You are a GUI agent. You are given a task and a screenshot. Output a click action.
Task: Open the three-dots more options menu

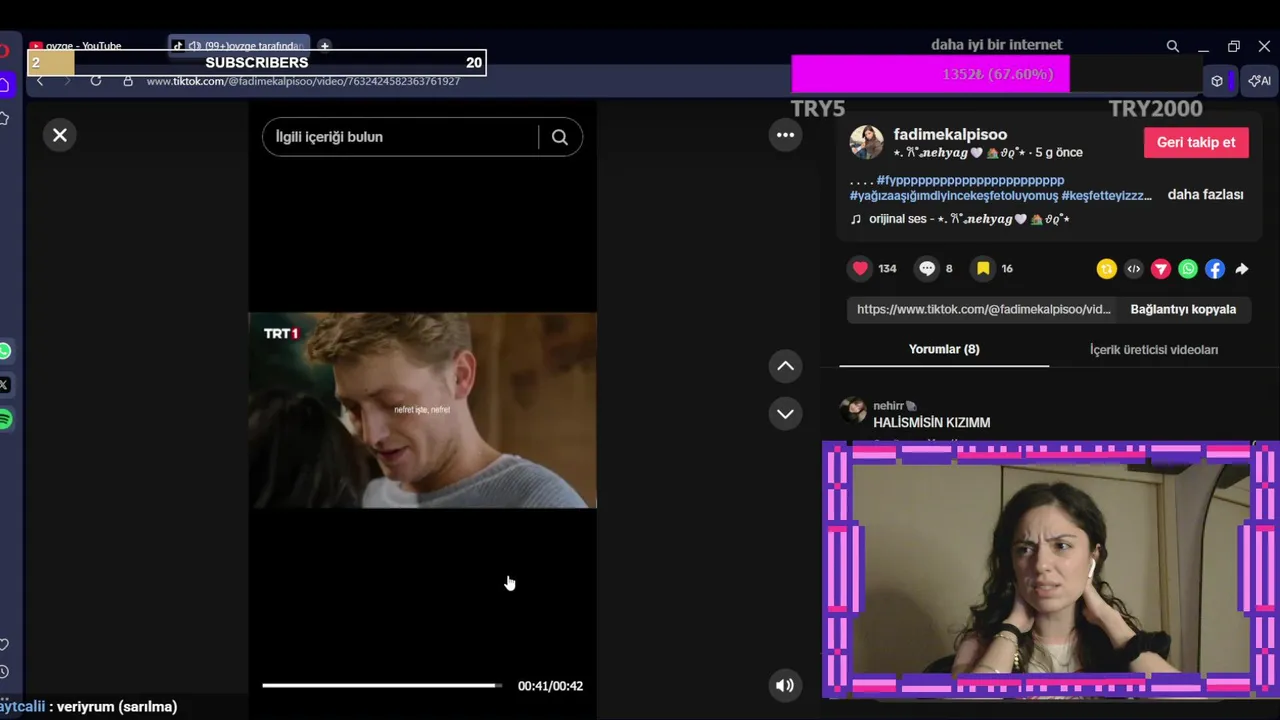[x=786, y=135]
